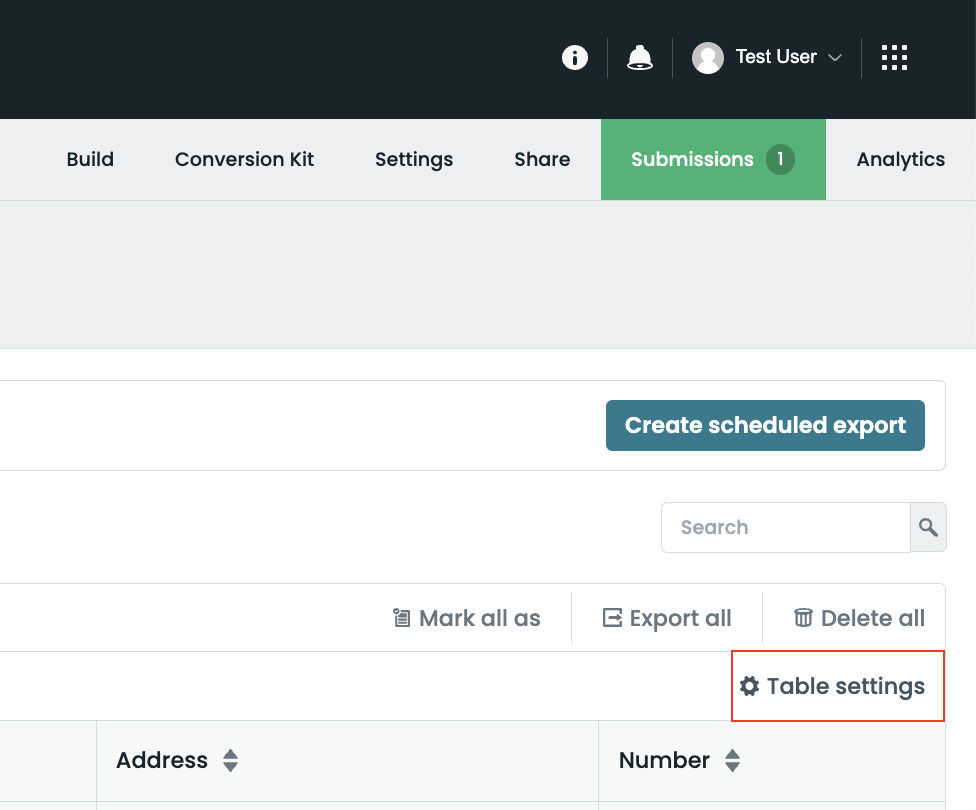Click Export all submissions
The height and width of the screenshot is (810, 976).
click(667, 618)
